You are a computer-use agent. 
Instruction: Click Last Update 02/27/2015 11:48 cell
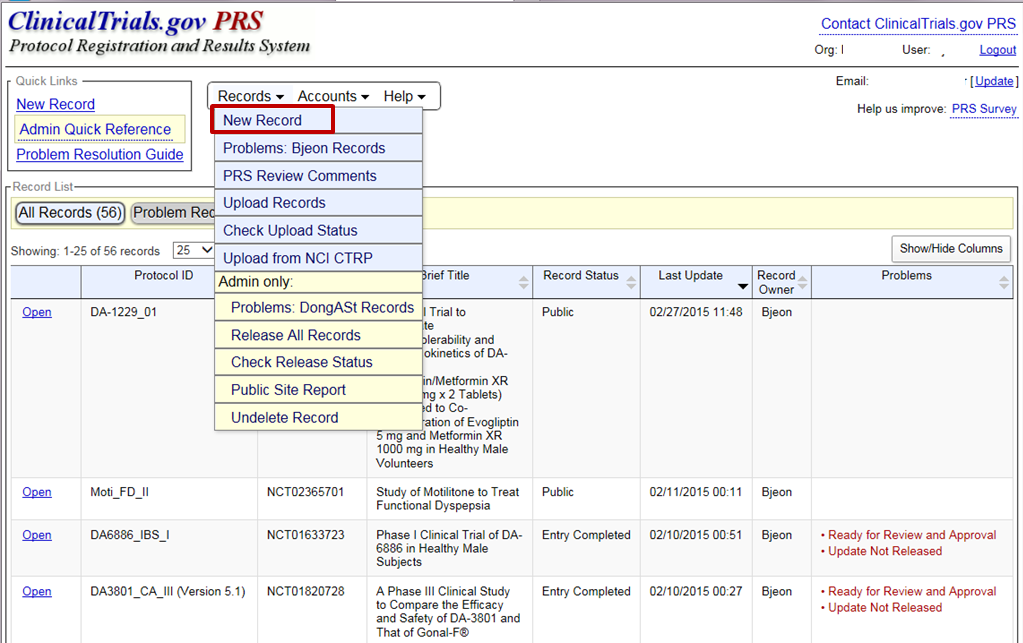pyautogui.click(x=695, y=312)
